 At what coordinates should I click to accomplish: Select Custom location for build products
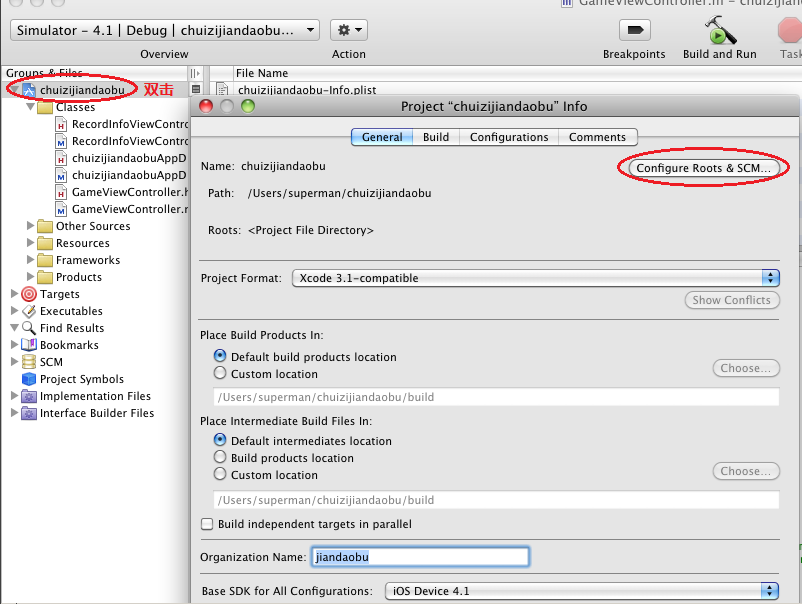point(220,373)
